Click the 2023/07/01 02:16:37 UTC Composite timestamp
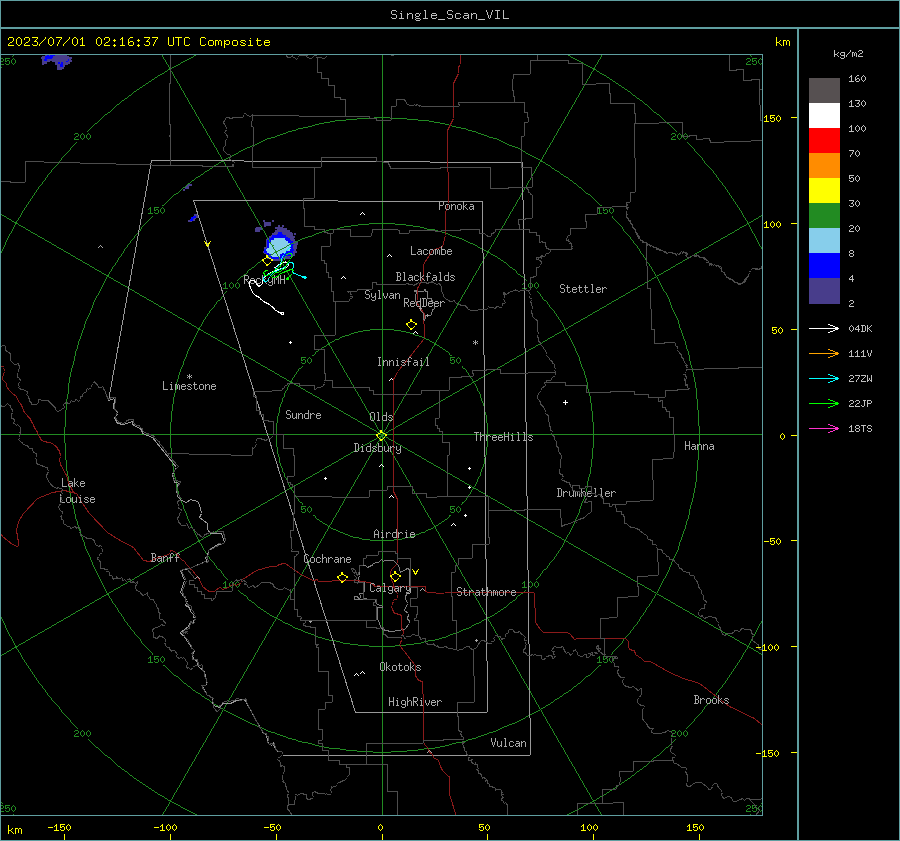Image resolution: width=900 pixels, height=841 pixels. (138, 42)
